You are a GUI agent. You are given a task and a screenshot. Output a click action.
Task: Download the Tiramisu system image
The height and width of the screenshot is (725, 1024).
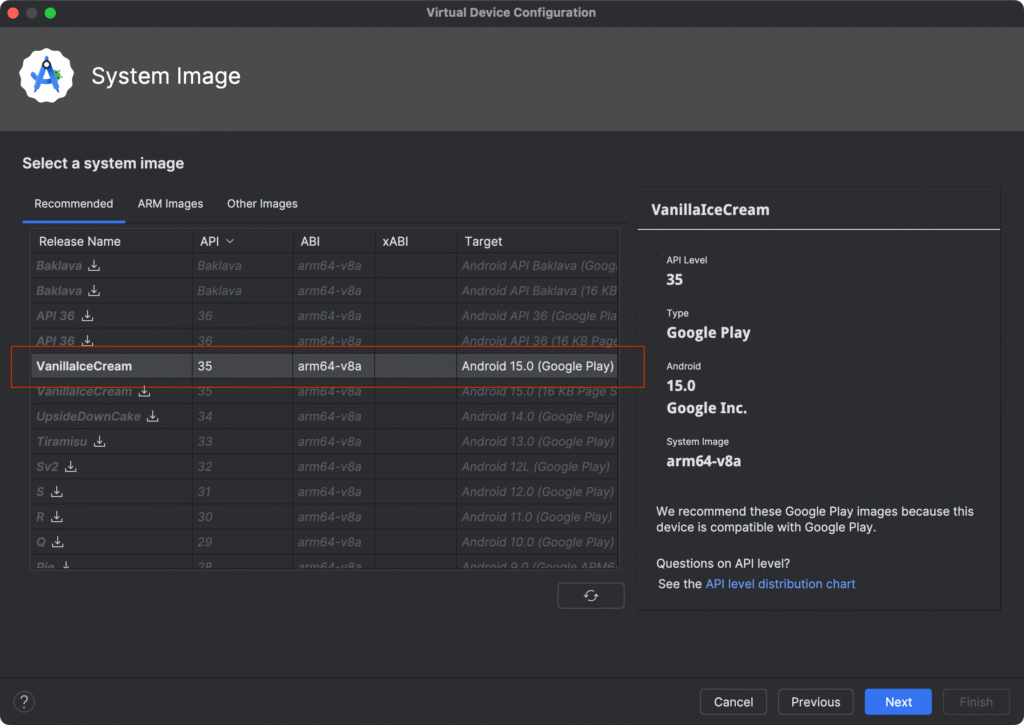click(100, 442)
